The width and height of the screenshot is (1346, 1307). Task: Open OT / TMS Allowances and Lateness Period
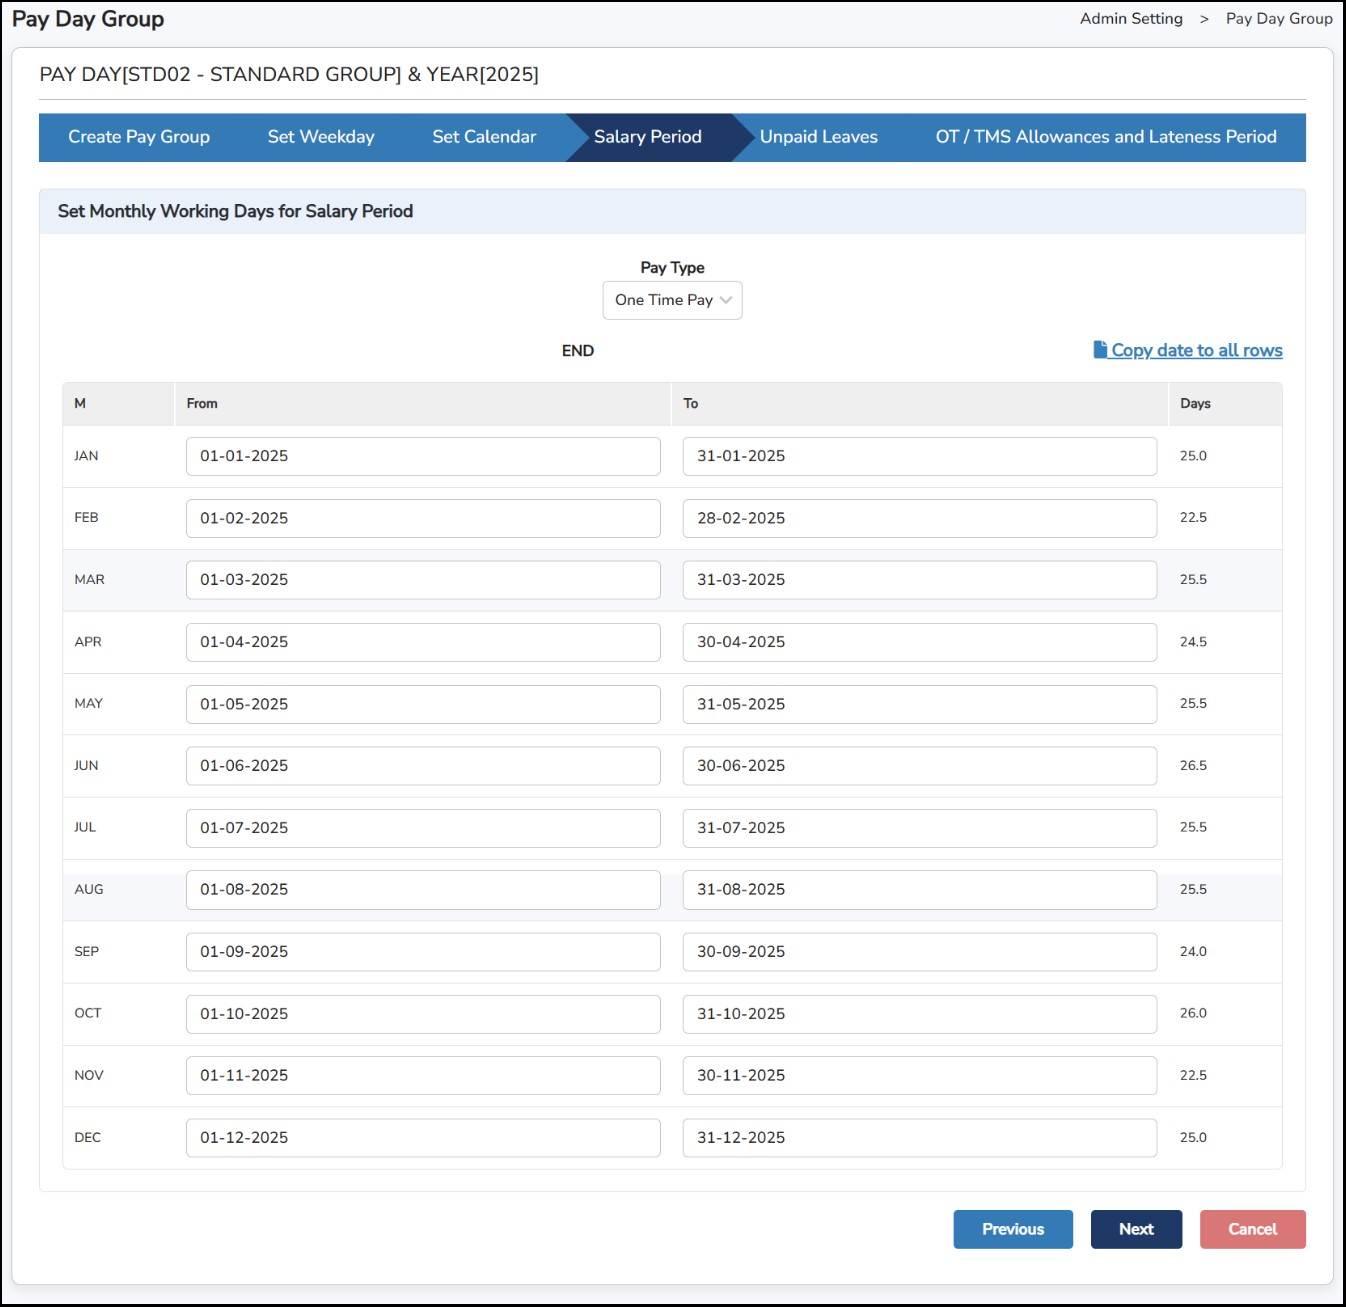1105,137
